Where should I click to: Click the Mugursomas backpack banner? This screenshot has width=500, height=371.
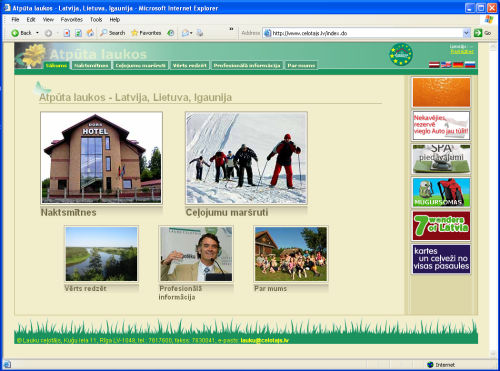click(x=441, y=192)
